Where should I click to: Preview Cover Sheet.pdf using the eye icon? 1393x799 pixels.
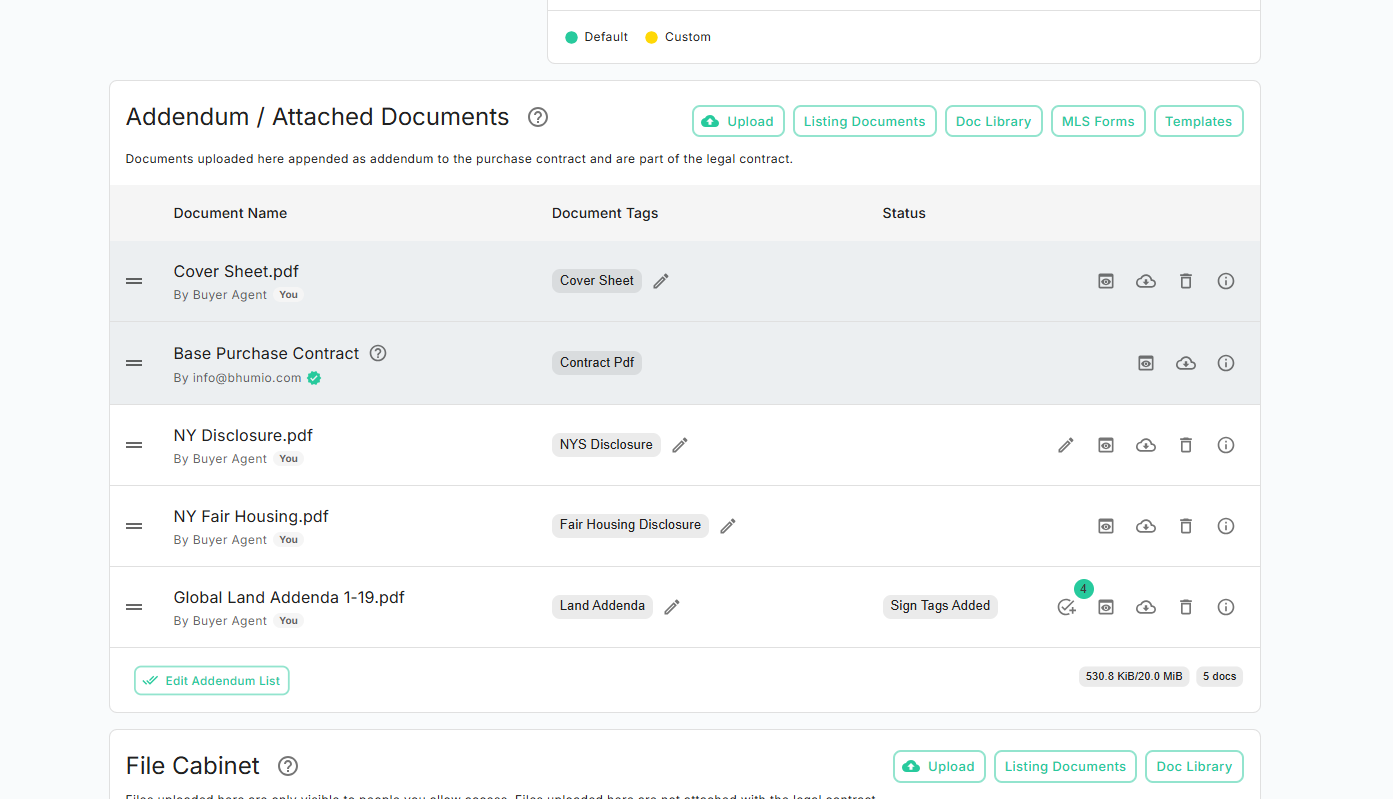click(x=1105, y=281)
